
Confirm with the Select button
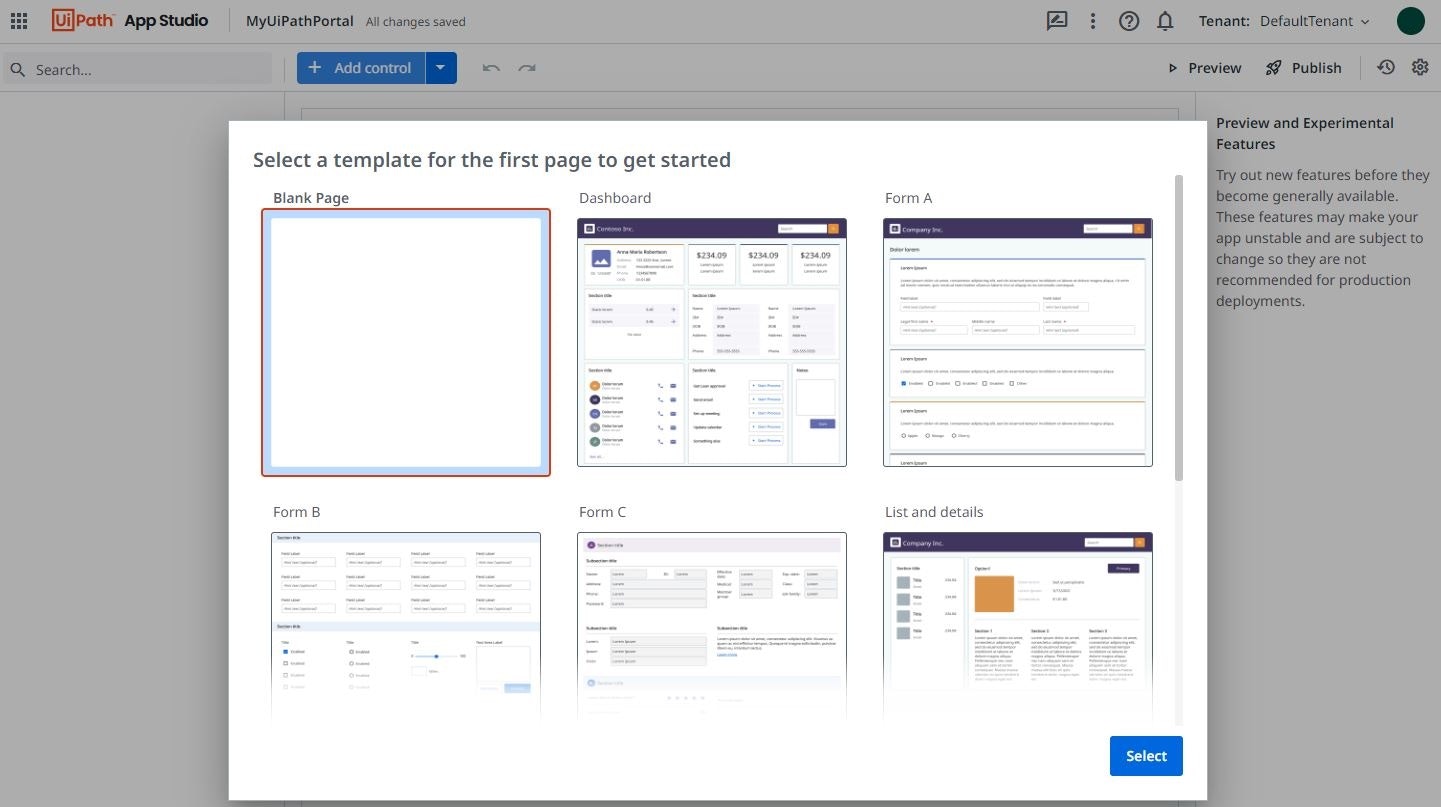tap(1146, 756)
